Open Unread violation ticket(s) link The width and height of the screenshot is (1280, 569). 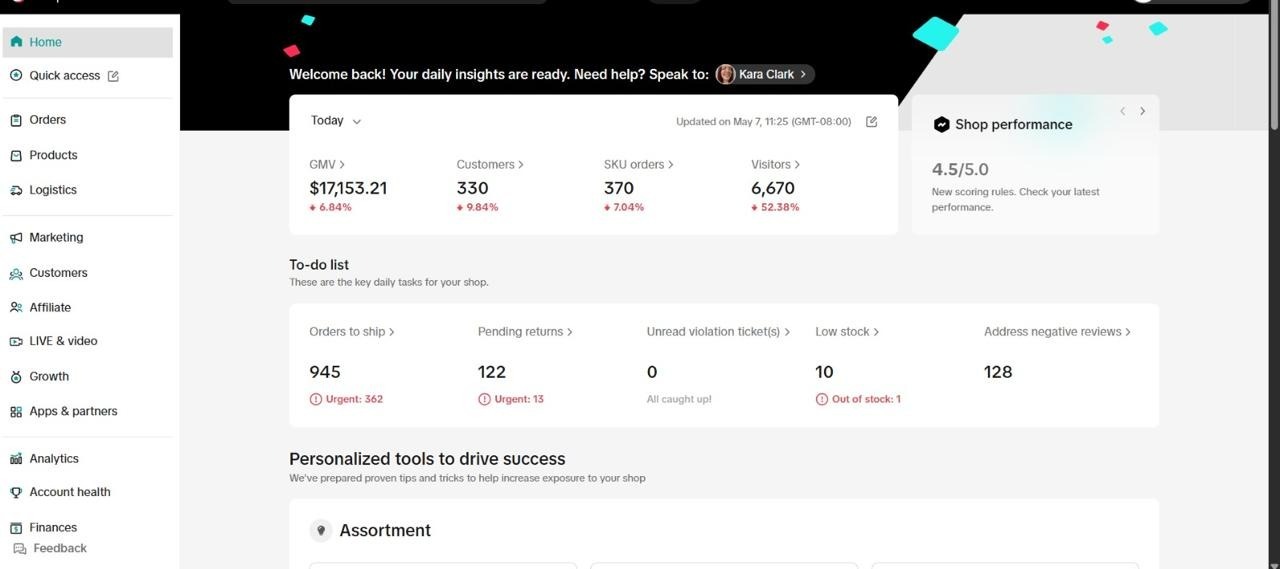(x=718, y=331)
